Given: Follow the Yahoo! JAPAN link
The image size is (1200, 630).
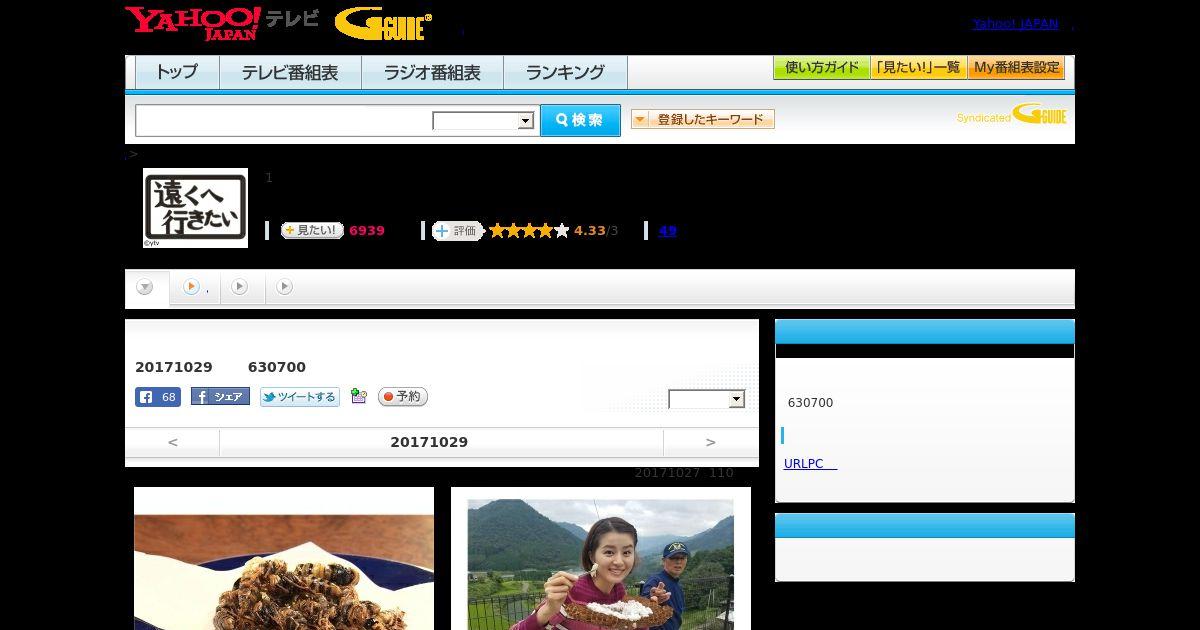Looking at the screenshot, I should coord(1016,24).
